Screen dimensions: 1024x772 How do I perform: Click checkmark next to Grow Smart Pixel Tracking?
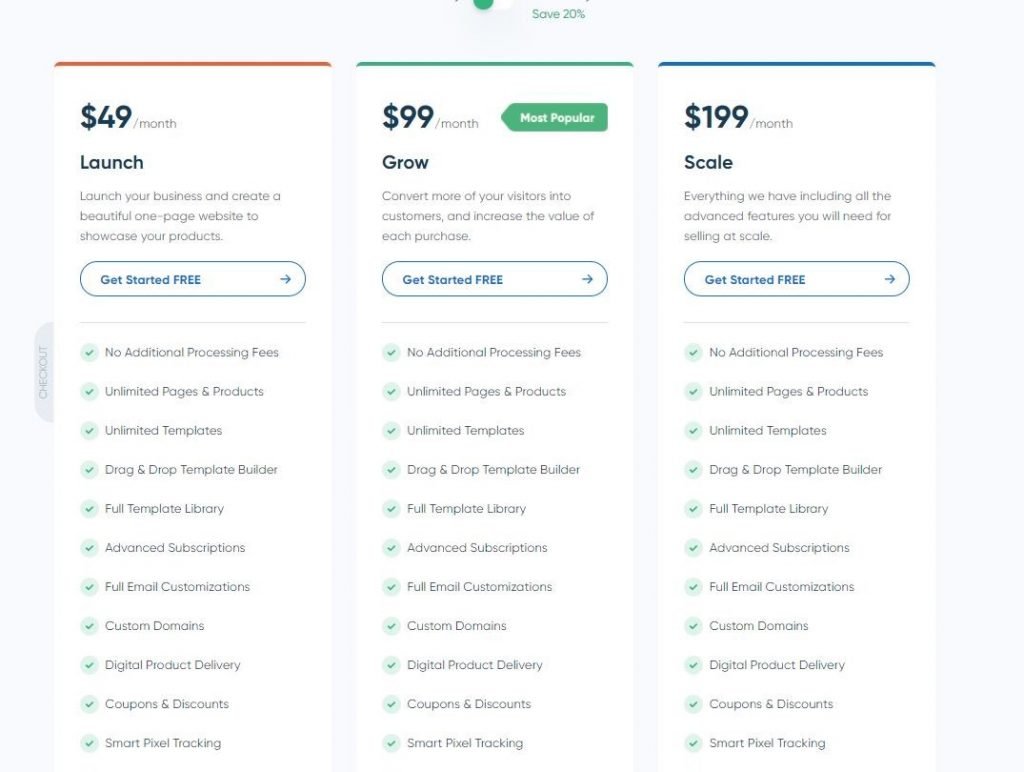coord(391,743)
